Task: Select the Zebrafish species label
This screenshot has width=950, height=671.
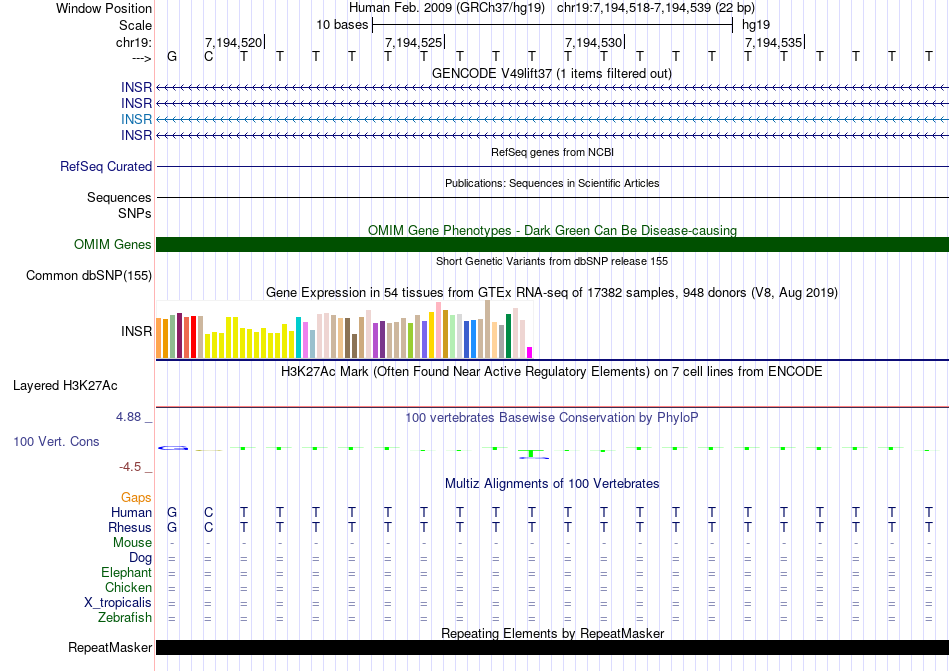Action: coord(125,618)
